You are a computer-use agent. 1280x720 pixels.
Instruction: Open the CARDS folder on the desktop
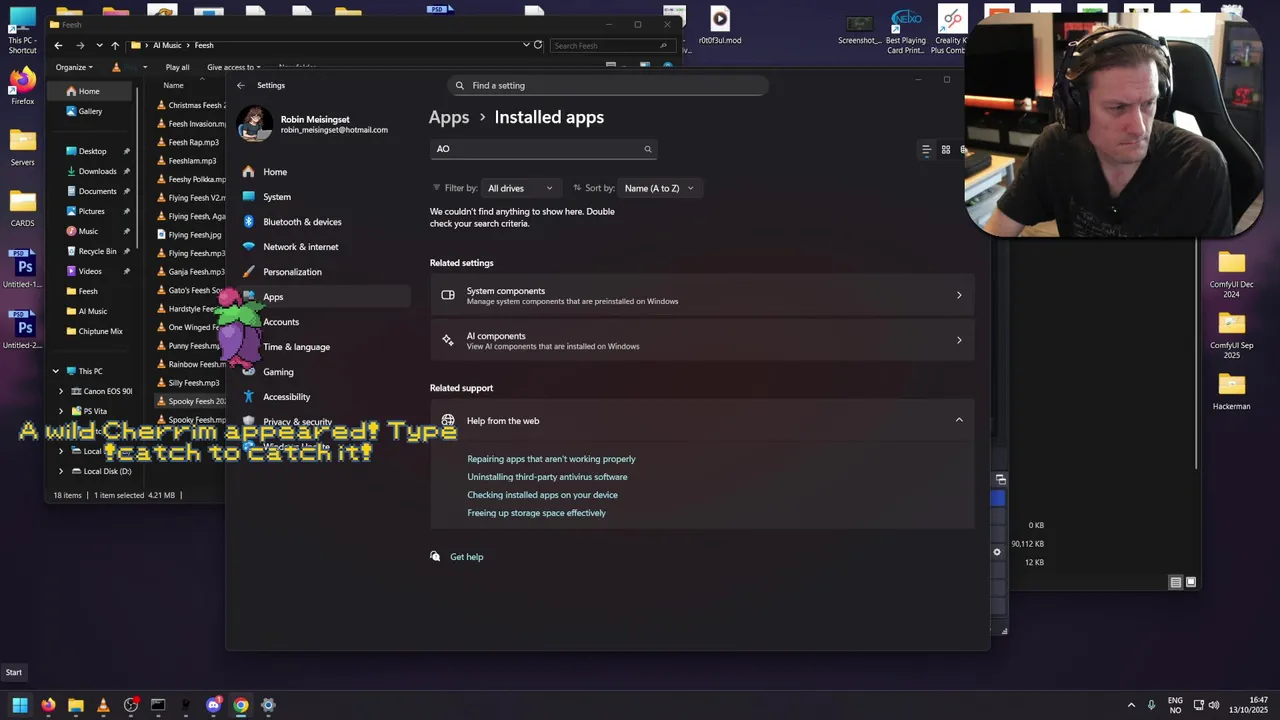click(x=22, y=208)
